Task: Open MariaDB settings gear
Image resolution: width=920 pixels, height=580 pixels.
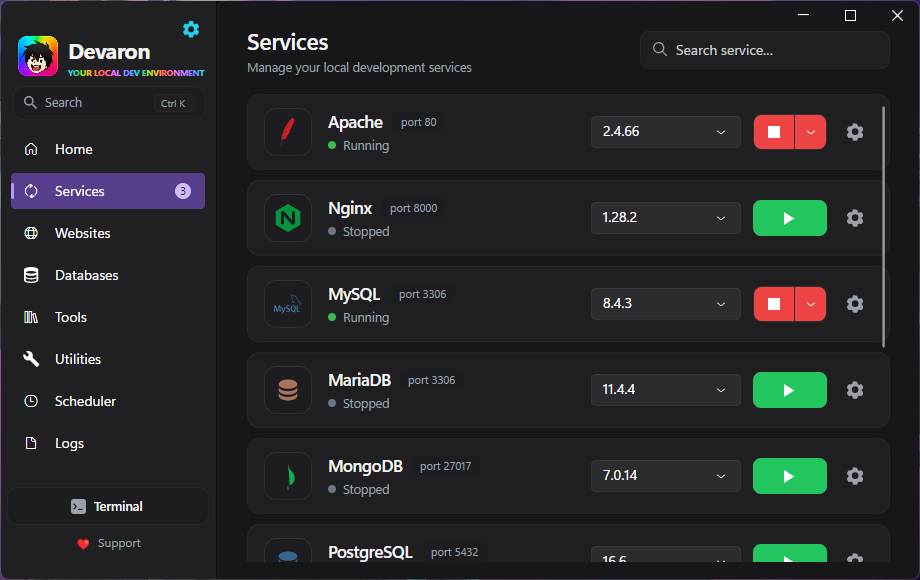Action: pyautogui.click(x=855, y=390)
